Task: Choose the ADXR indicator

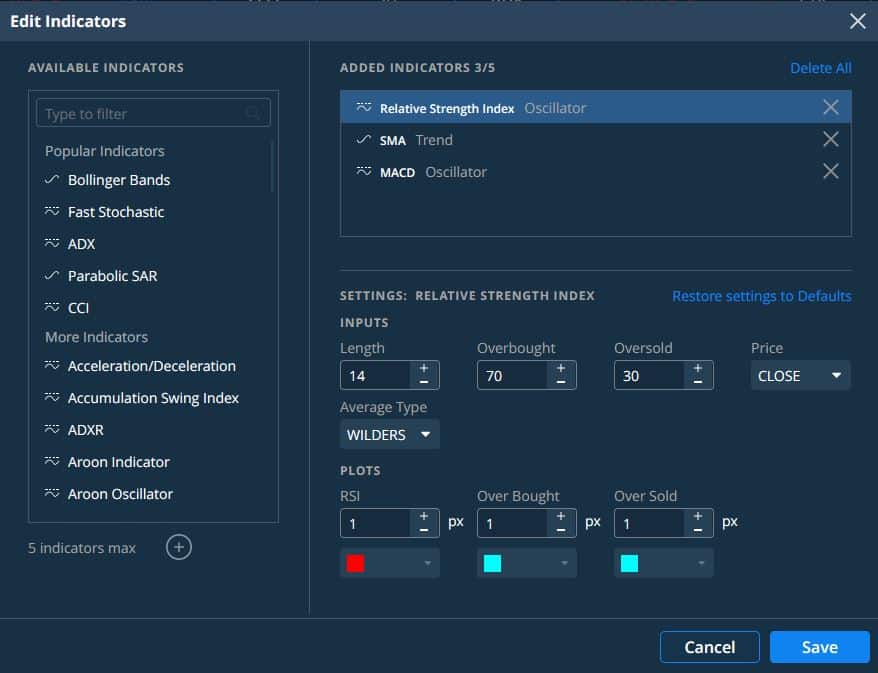Action: tap(86, 429)
